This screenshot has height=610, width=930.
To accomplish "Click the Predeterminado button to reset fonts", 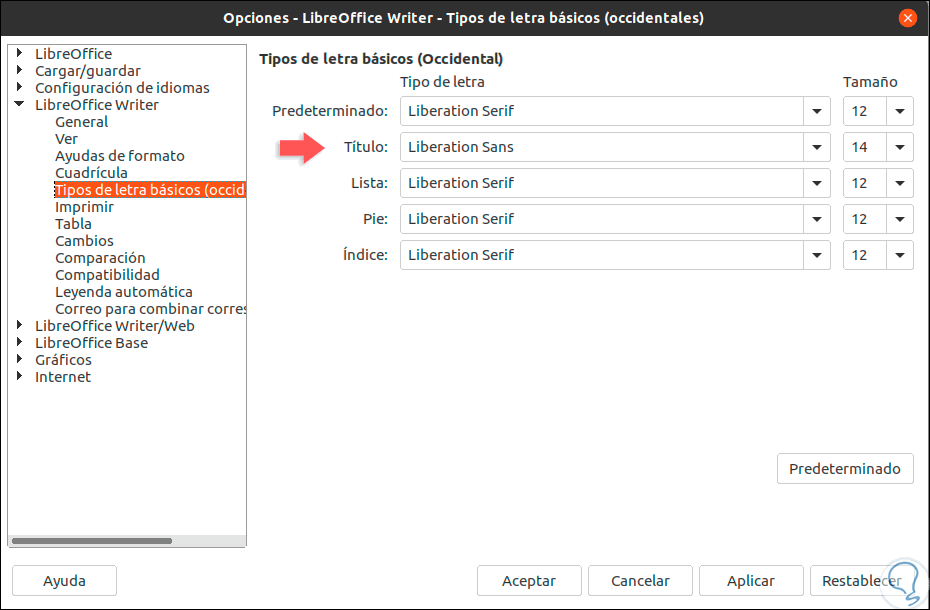I will (x=845, y=469).
